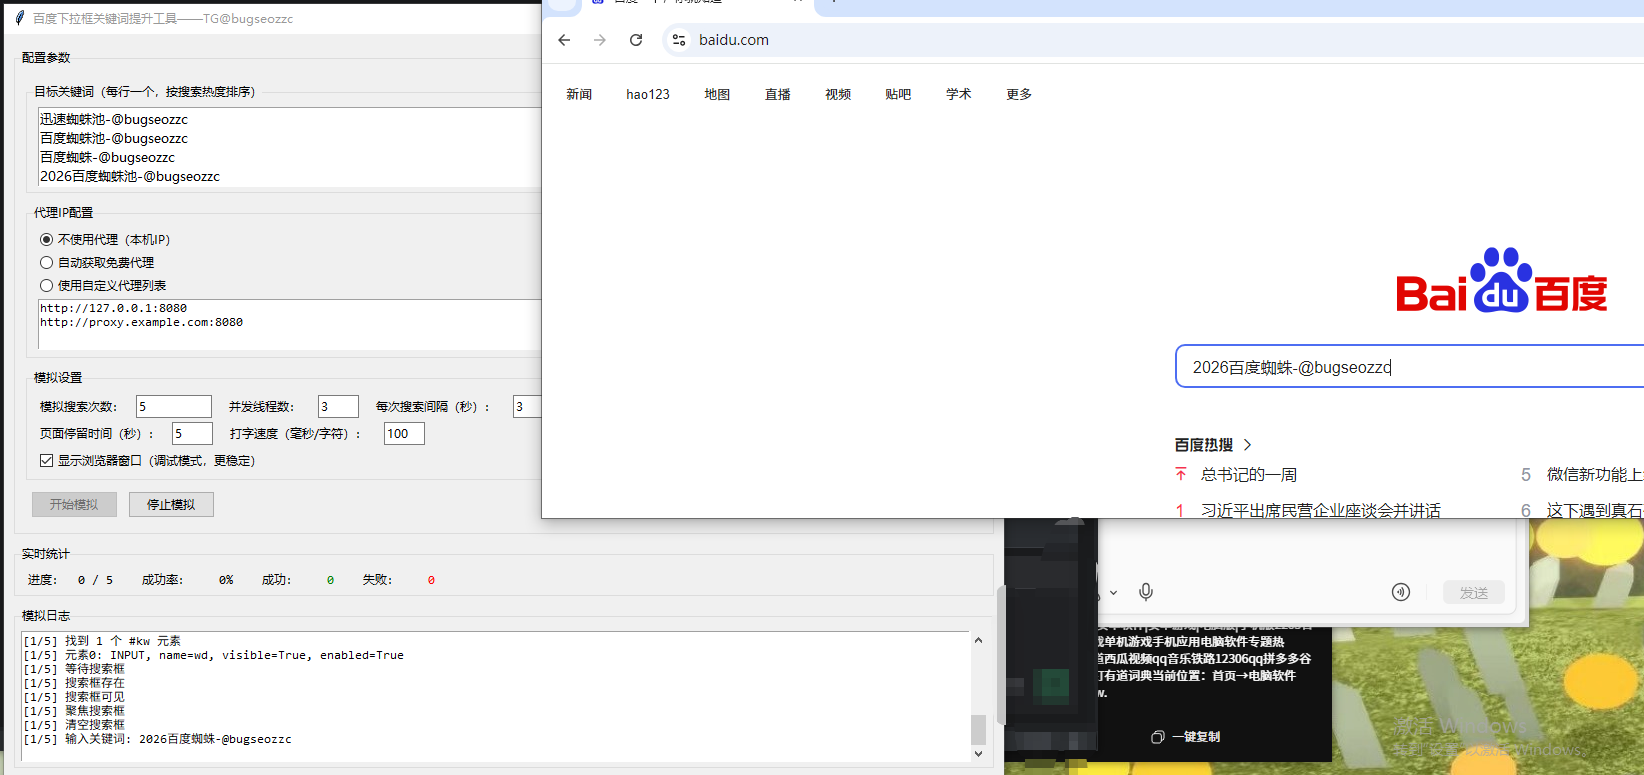Open site information icon beside baidu.com
The height and width of the screenshot is (775, 1644).
tap(679, 40)
